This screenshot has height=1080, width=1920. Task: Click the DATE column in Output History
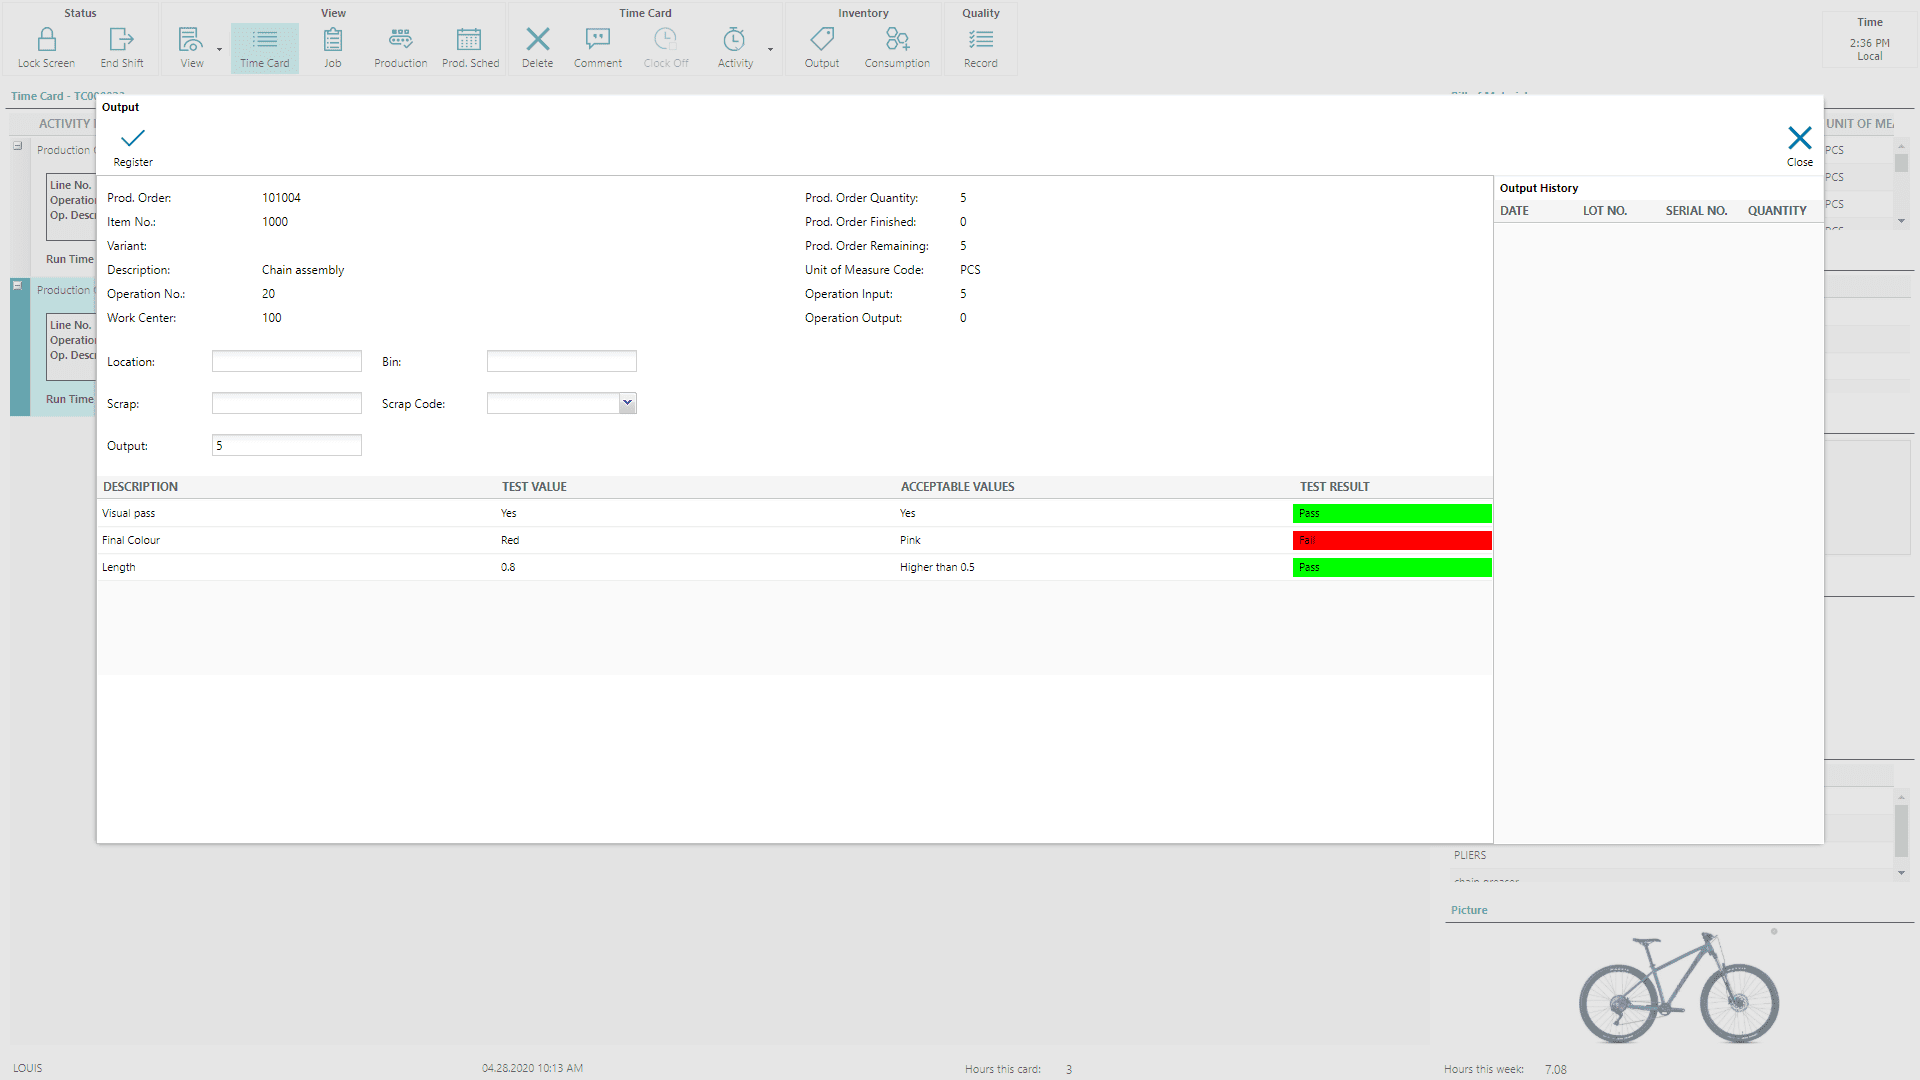(x=1514, y=211)
